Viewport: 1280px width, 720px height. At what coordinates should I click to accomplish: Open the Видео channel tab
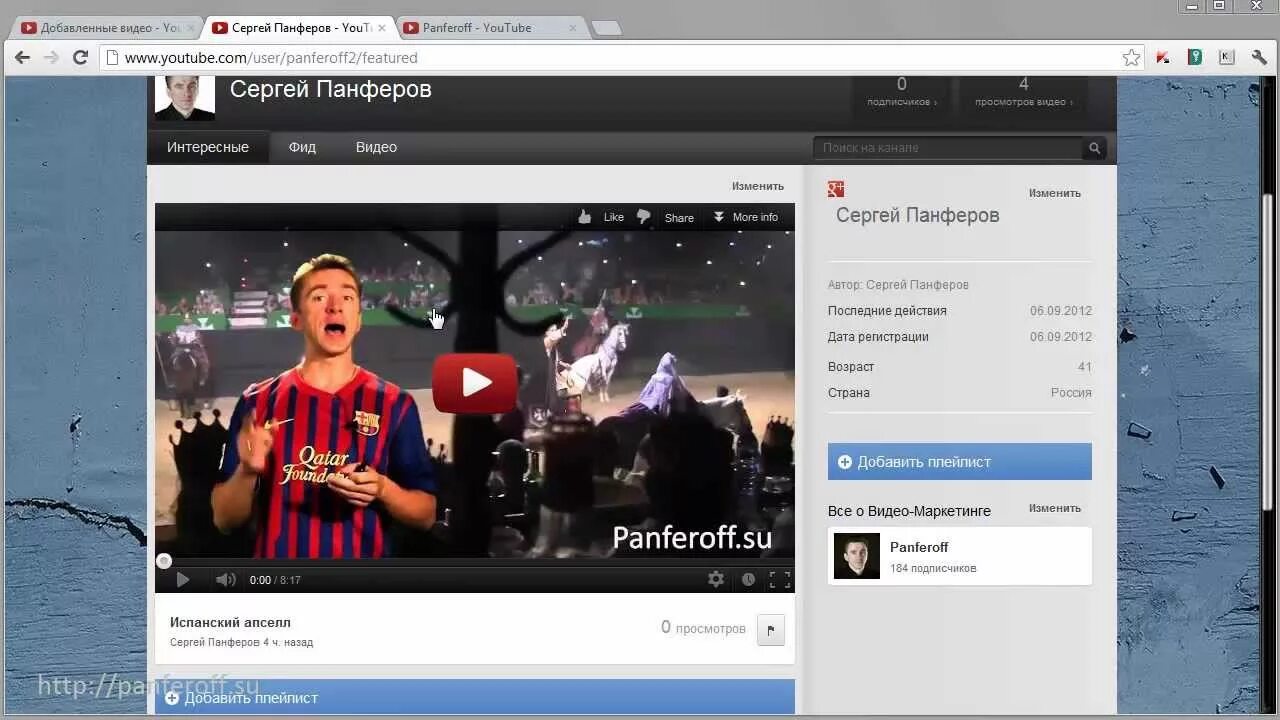click(376, 147)
